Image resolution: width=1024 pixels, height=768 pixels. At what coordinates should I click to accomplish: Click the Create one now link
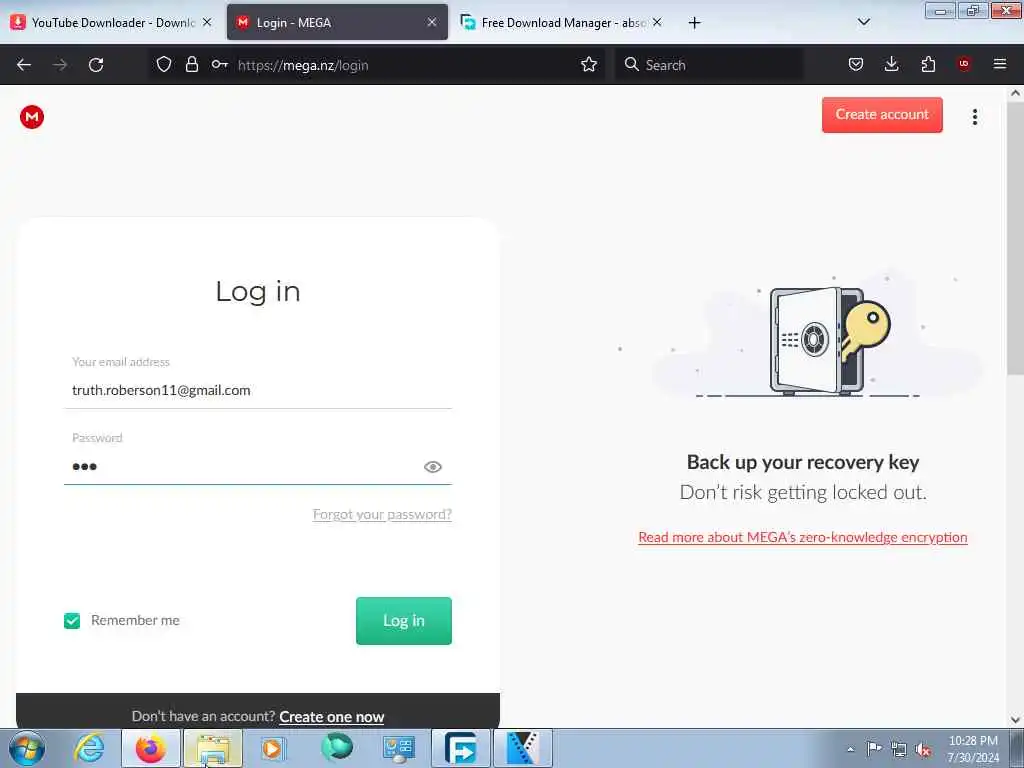pos(332,716)
